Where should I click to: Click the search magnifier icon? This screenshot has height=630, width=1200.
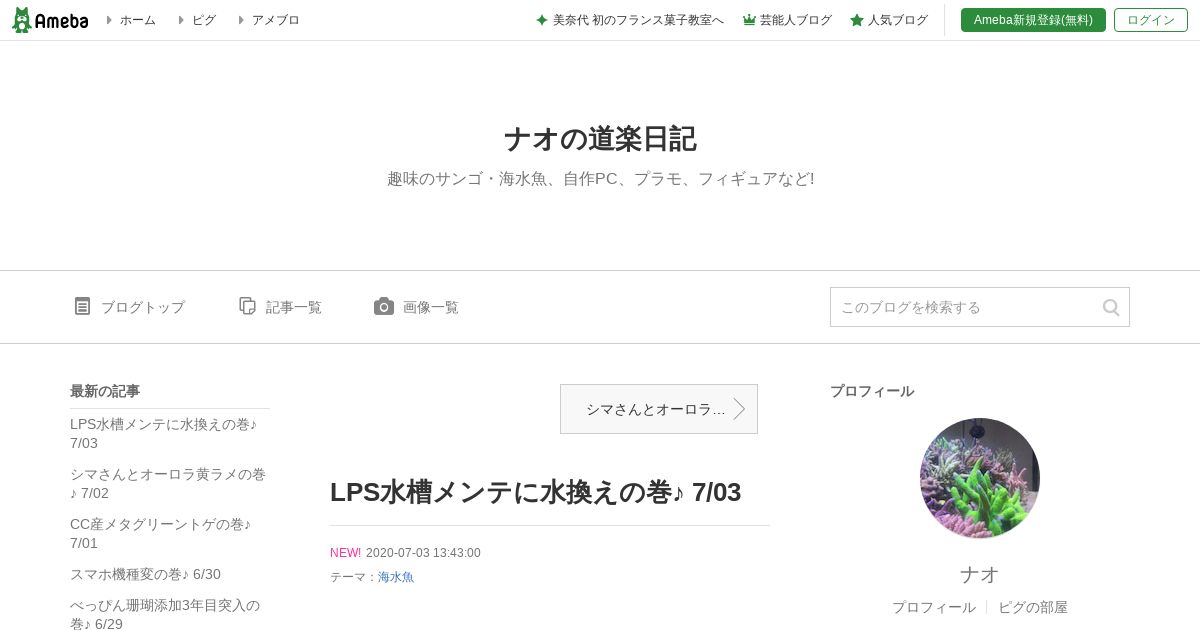pyautogui.click(x=1111, y=307)
